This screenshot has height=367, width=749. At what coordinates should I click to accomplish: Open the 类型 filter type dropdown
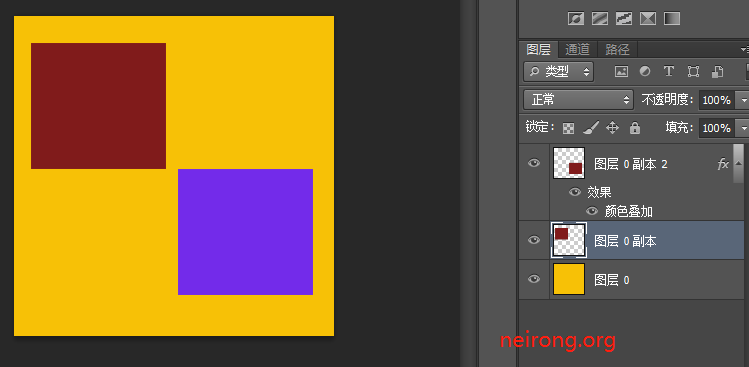pyautogui.click(x=558, y=72)
